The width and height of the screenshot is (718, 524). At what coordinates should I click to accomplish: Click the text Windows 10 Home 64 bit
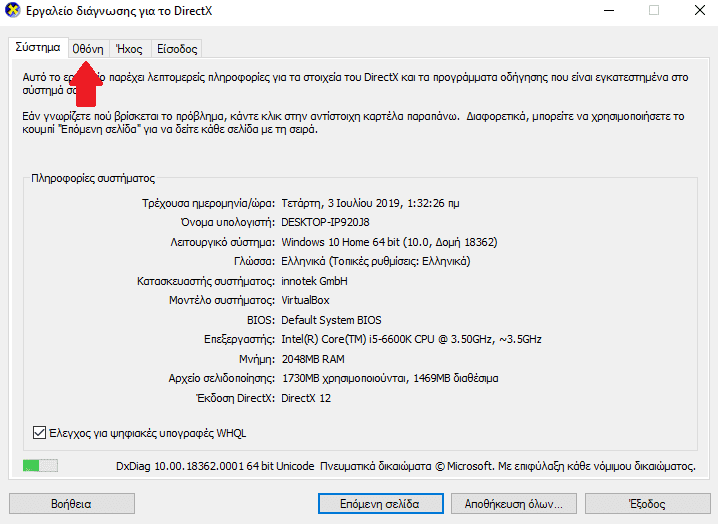(340, 242)
